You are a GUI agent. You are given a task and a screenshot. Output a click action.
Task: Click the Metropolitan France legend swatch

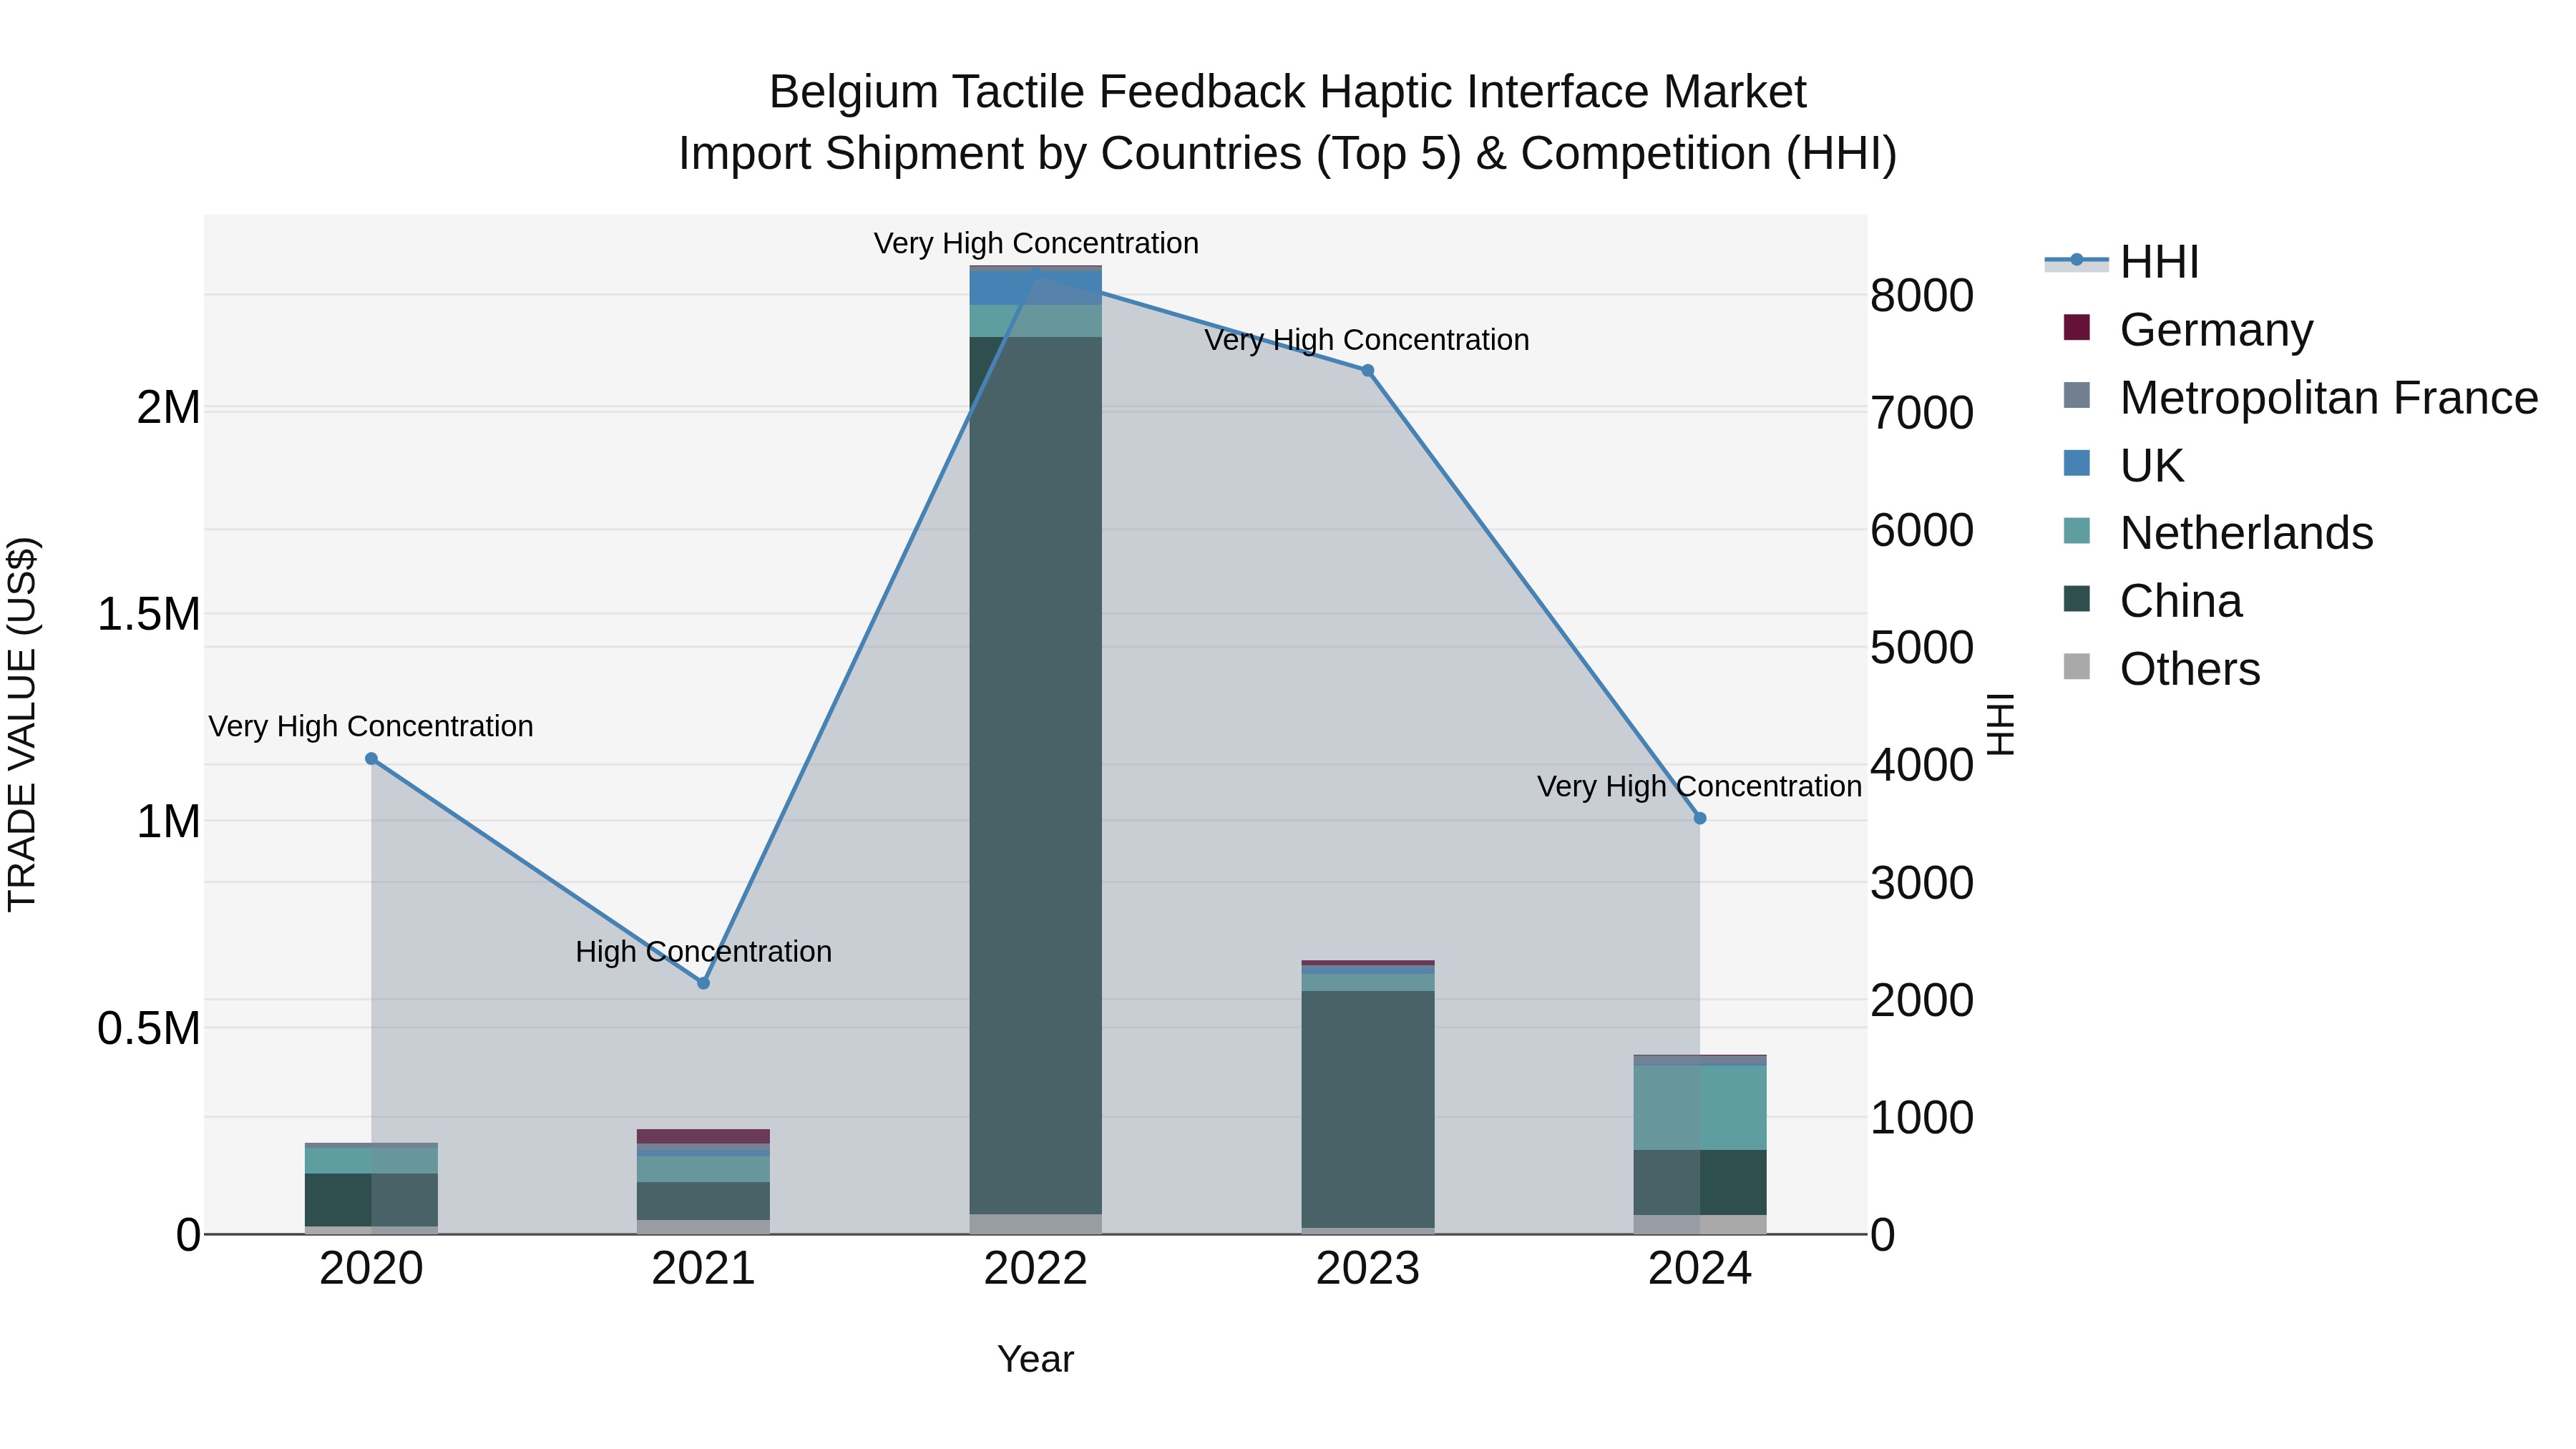pyautogui.click(x=2076, y=395)
